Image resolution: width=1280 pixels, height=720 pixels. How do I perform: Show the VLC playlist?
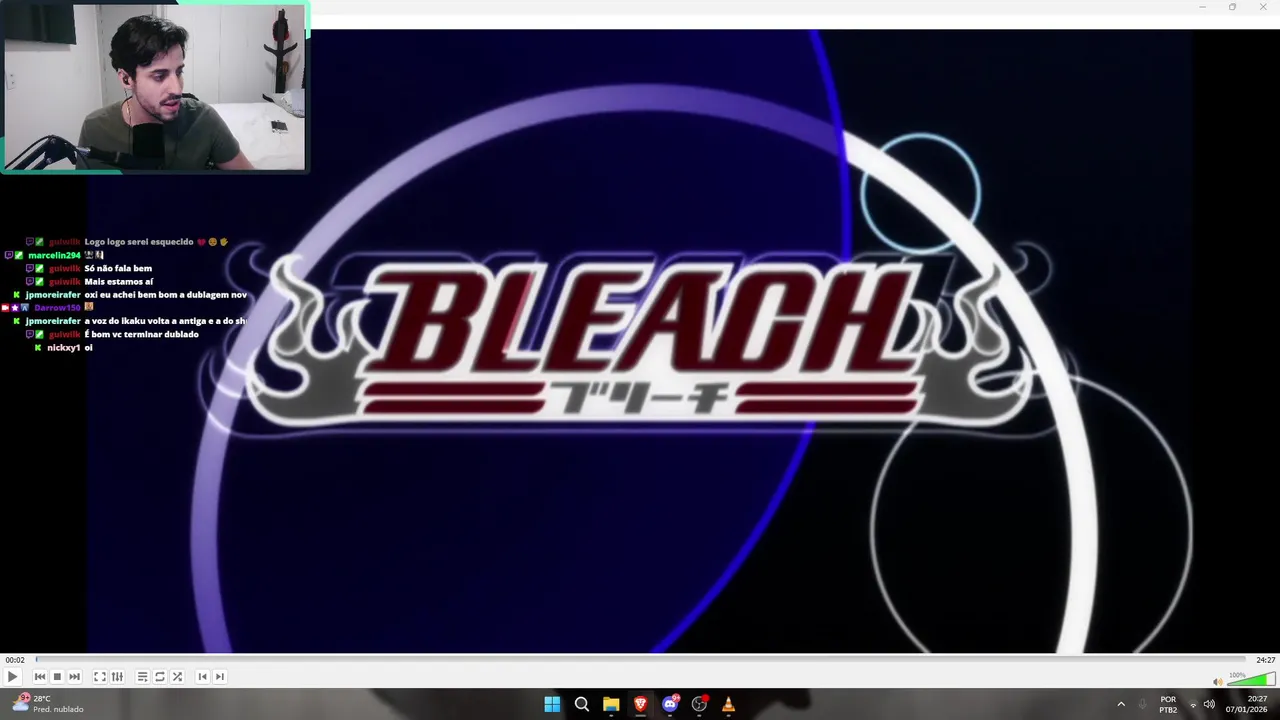[x=142, y=677]
